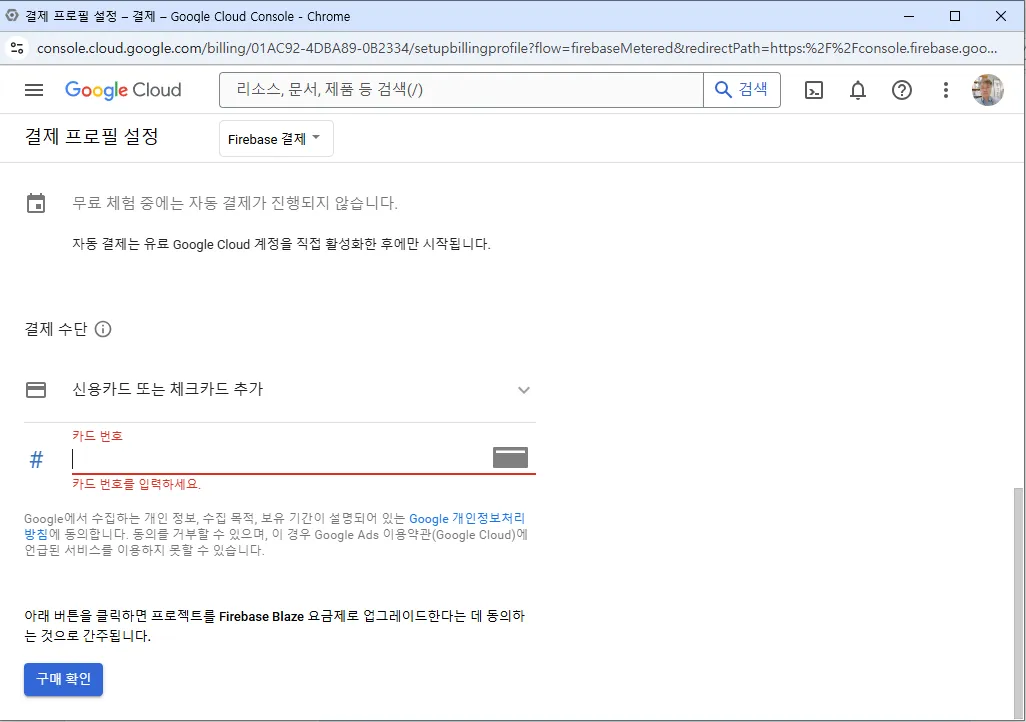Click the credit card icon beside 신용카드 추가

click(36, 390)
